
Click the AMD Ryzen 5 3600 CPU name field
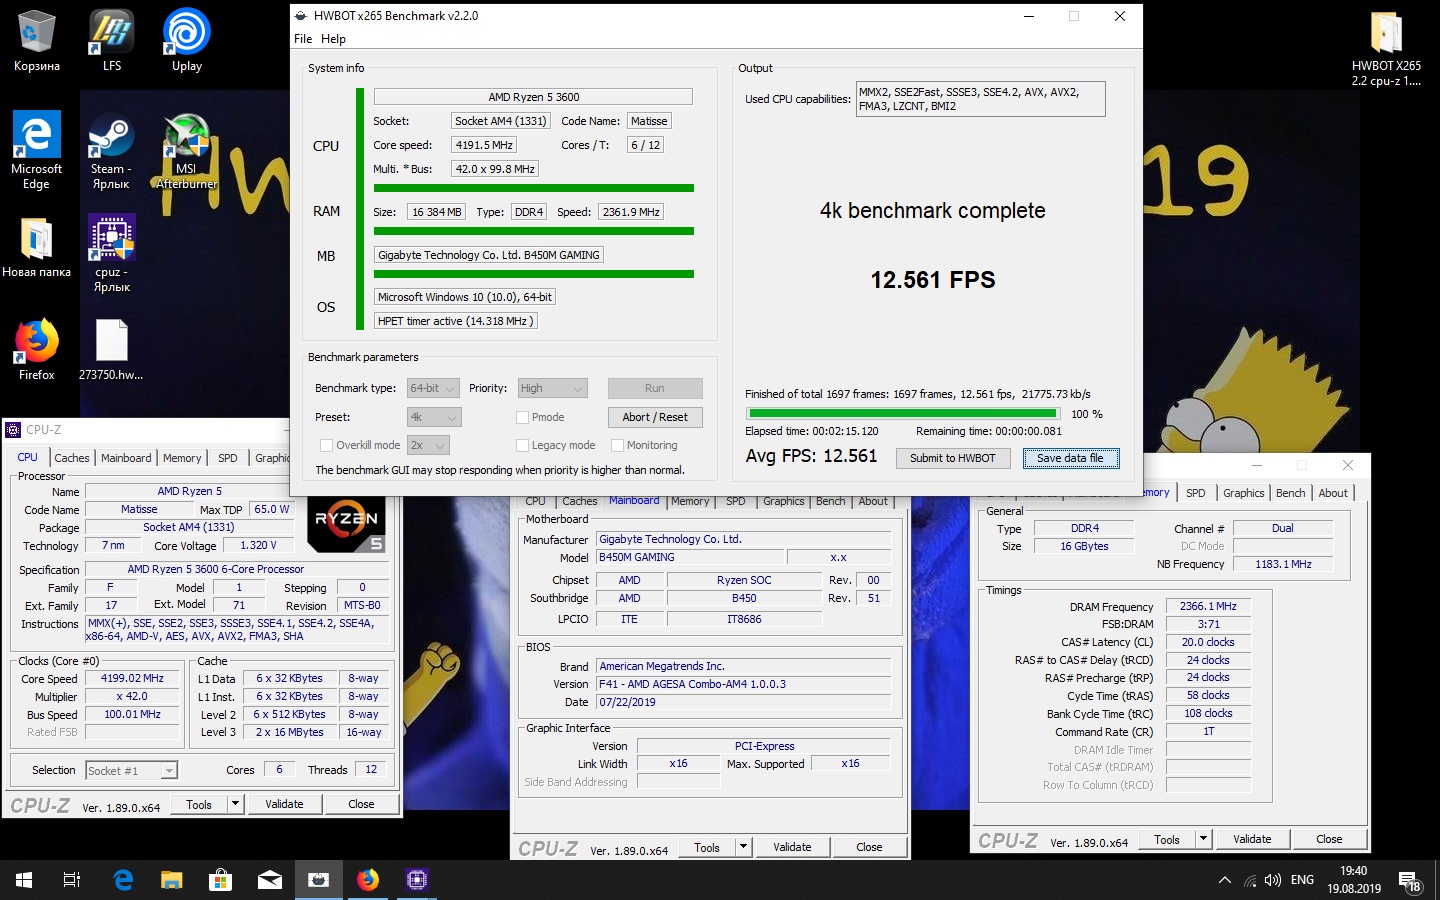[x=533, y=97]
